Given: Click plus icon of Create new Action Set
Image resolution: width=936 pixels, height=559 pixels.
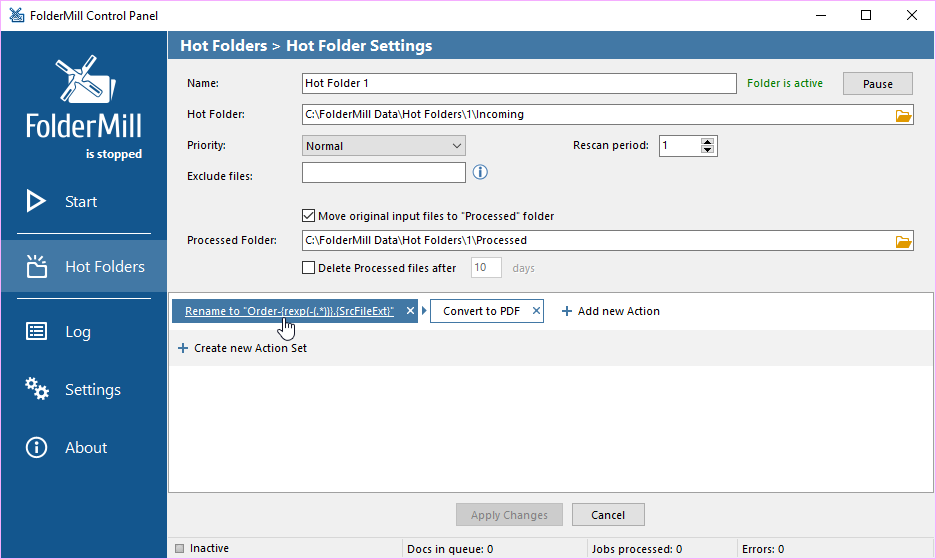Looking at the screenshot, I should (x=183, y=348).
